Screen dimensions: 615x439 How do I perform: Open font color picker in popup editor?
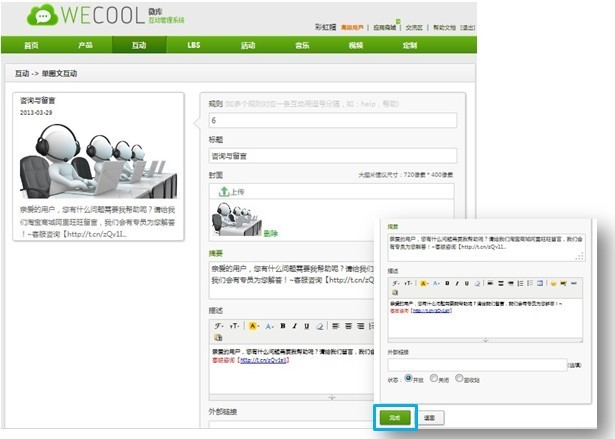436,283
